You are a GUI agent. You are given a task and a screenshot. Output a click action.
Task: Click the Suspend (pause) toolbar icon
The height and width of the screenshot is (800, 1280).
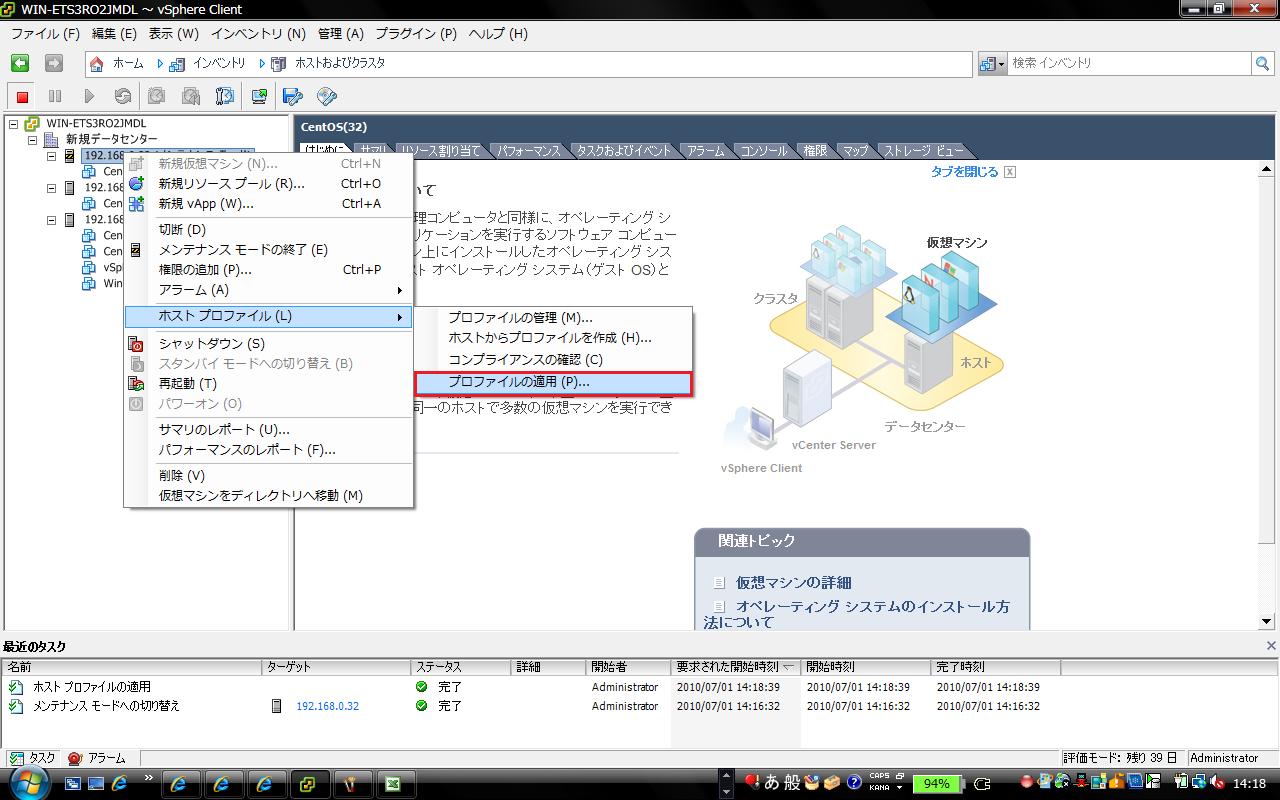point(55,96)
